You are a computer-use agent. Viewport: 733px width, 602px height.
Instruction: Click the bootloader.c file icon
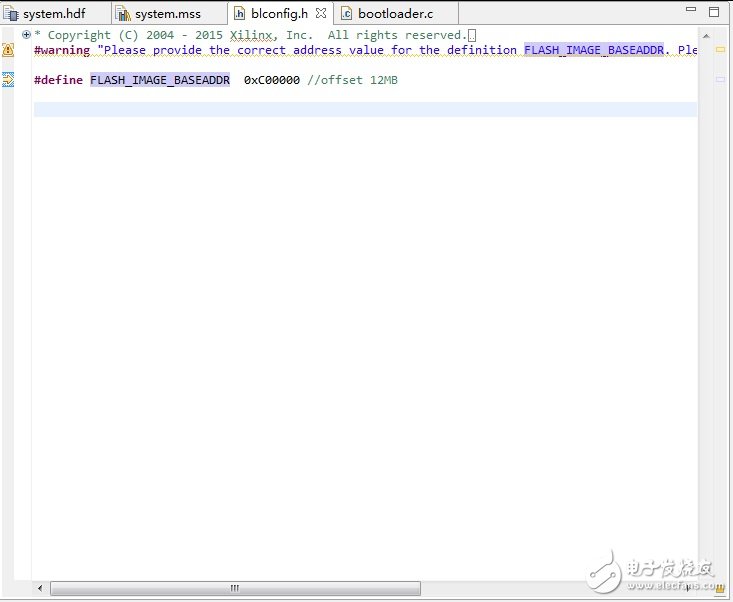tap(347, 14)
